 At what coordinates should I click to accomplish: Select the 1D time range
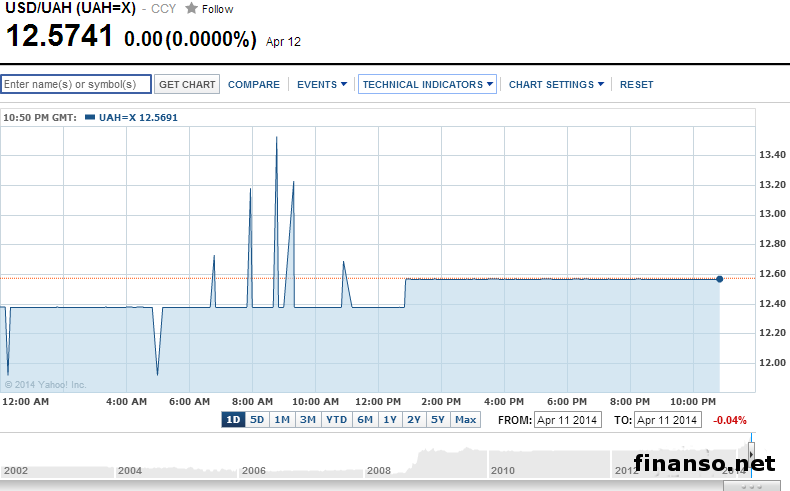coord(233,420)
